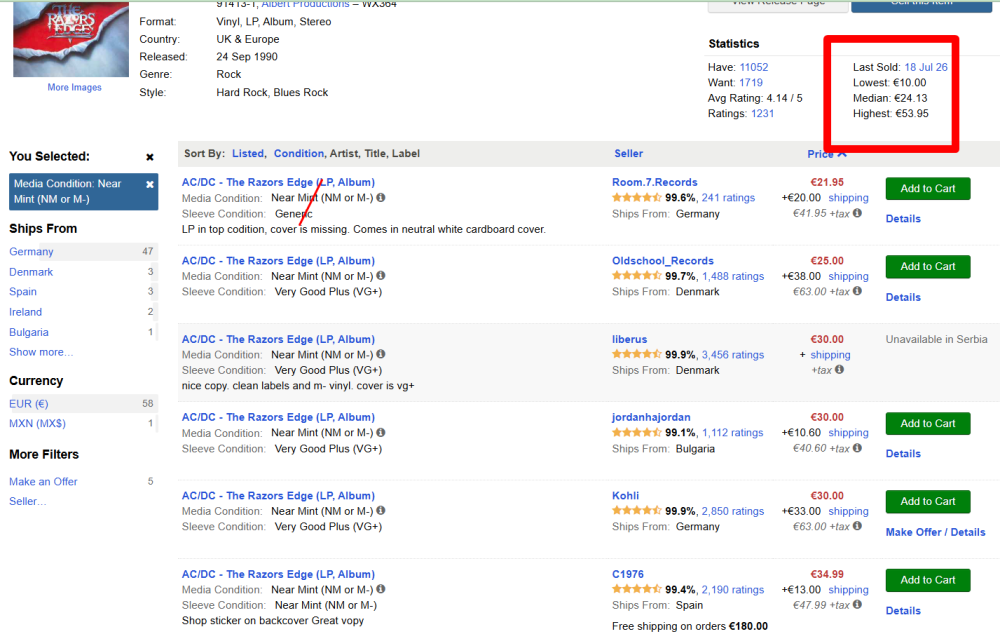View the 3,456 ratings link
The height and width of the screenshot is (634, 1000).
pyautogui.click(x=733, y=355)
